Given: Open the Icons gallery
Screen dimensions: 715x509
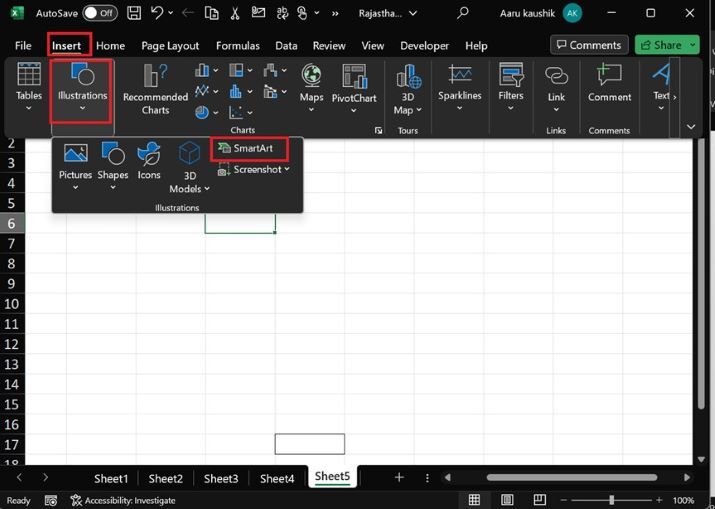Looking at the screenshot, I should click(149, 160).
